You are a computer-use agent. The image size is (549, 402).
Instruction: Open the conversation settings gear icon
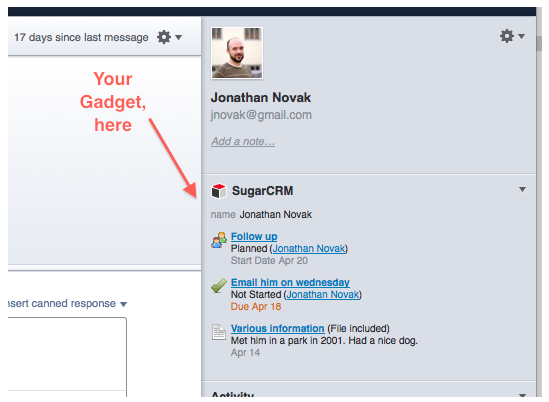click(x=164, y=37)
